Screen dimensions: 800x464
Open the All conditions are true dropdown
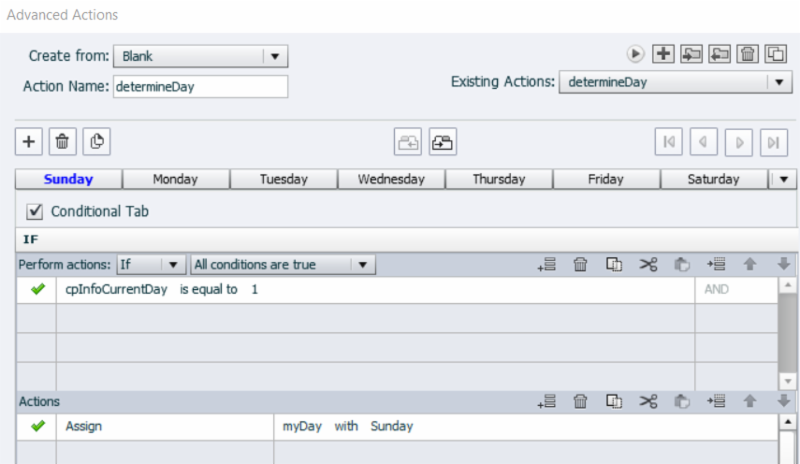362,265
